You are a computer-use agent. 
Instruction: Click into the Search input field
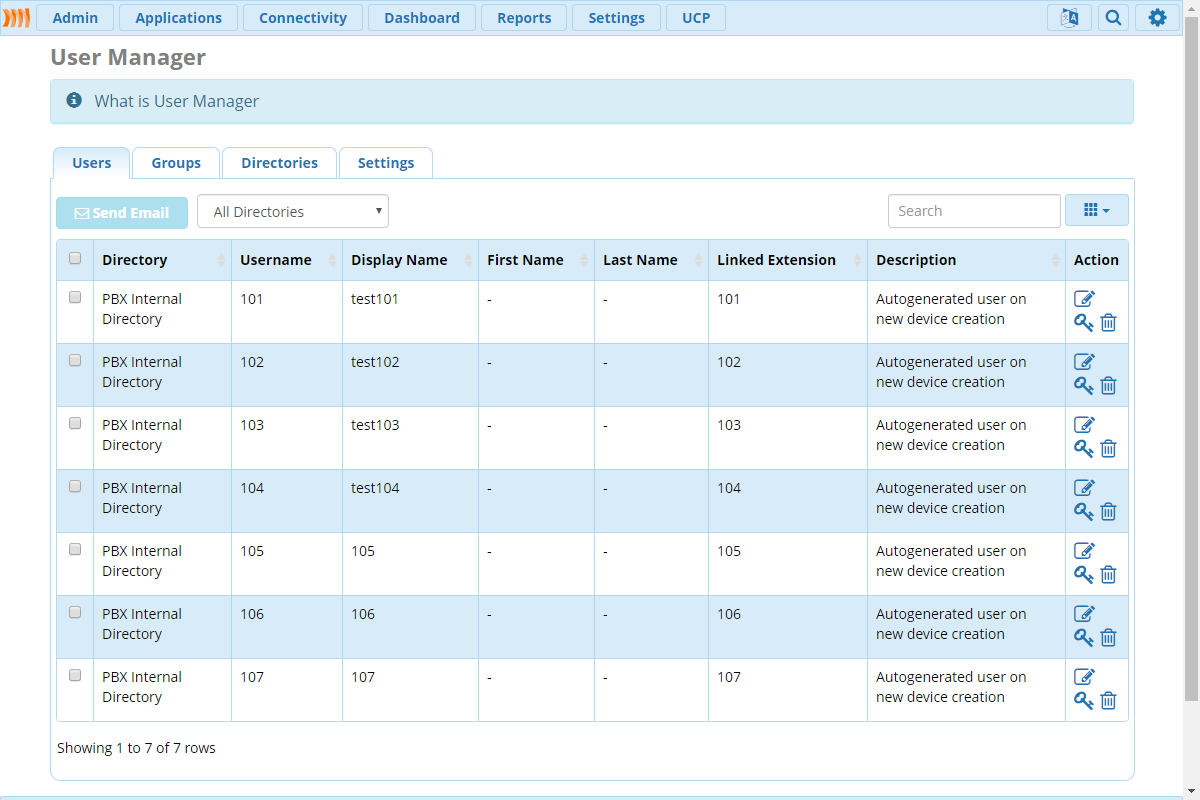[x=973, y=211]
